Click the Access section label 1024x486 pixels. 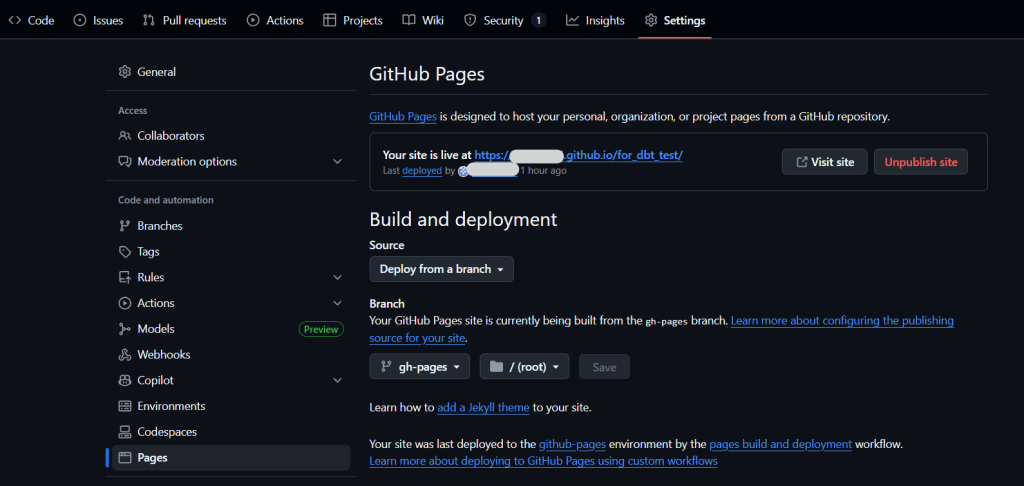[x=133, y=110]
